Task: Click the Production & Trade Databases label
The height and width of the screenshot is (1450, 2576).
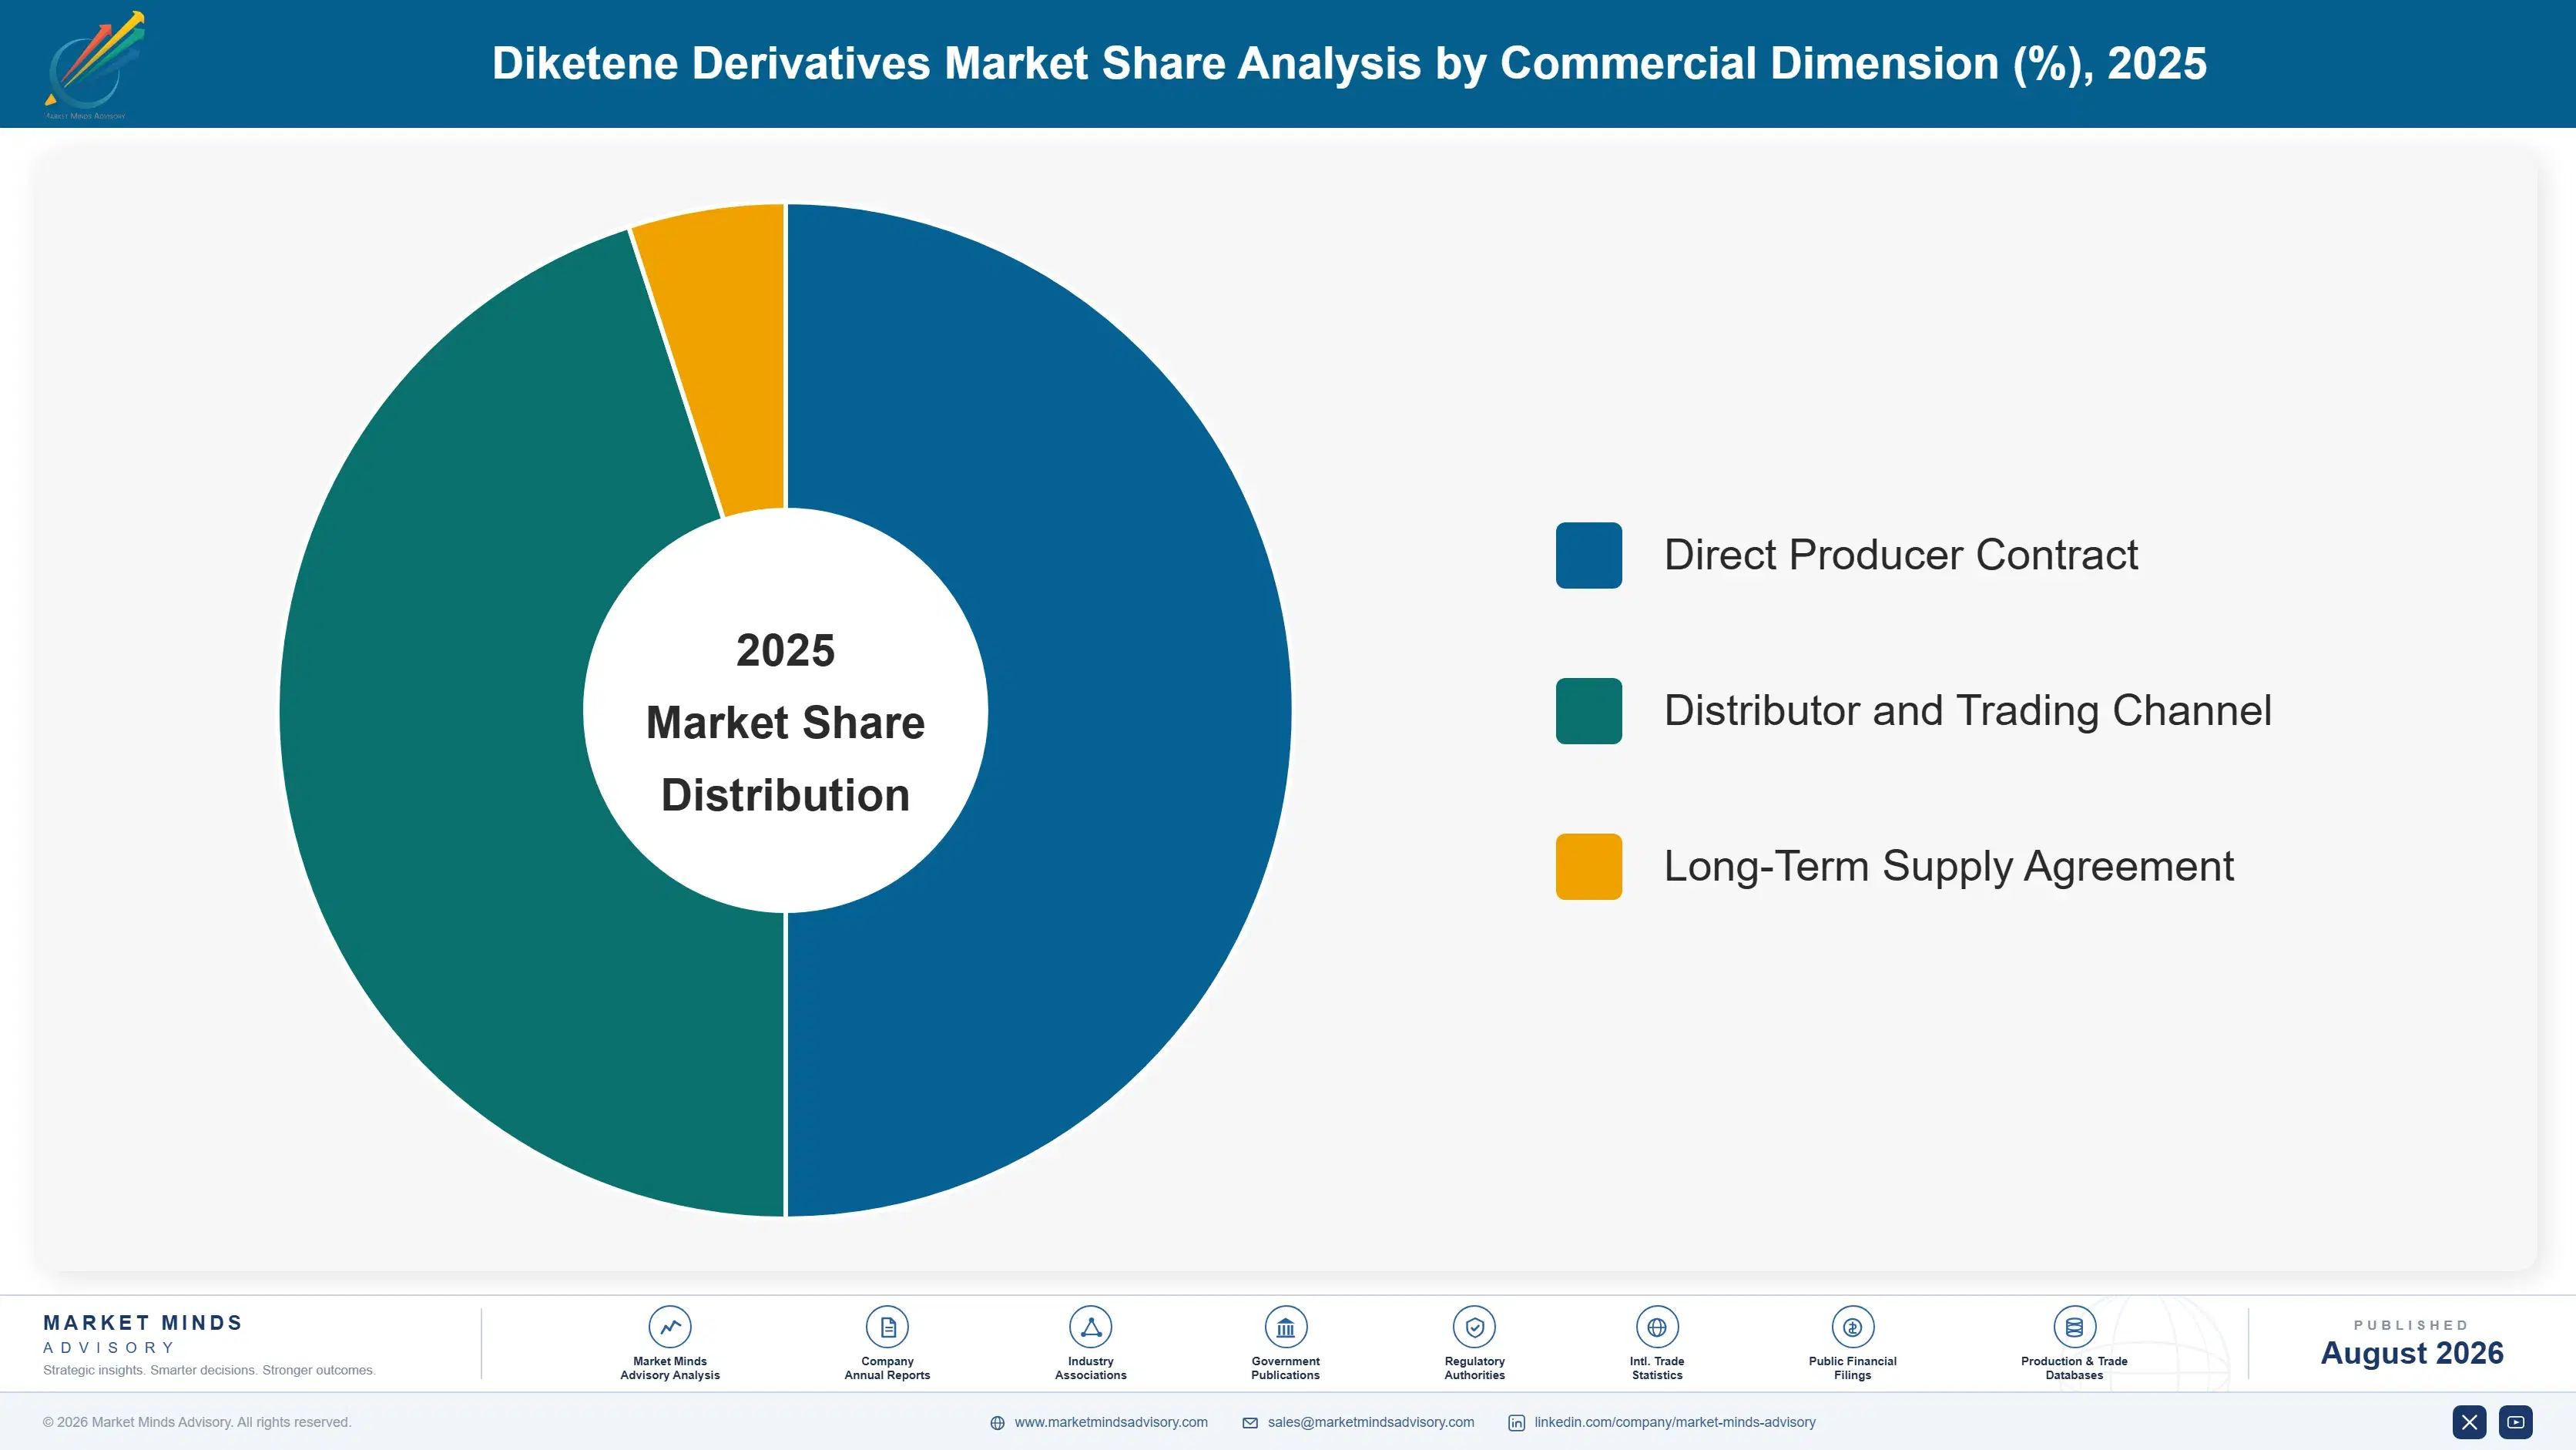Action: point(2074,1368)
